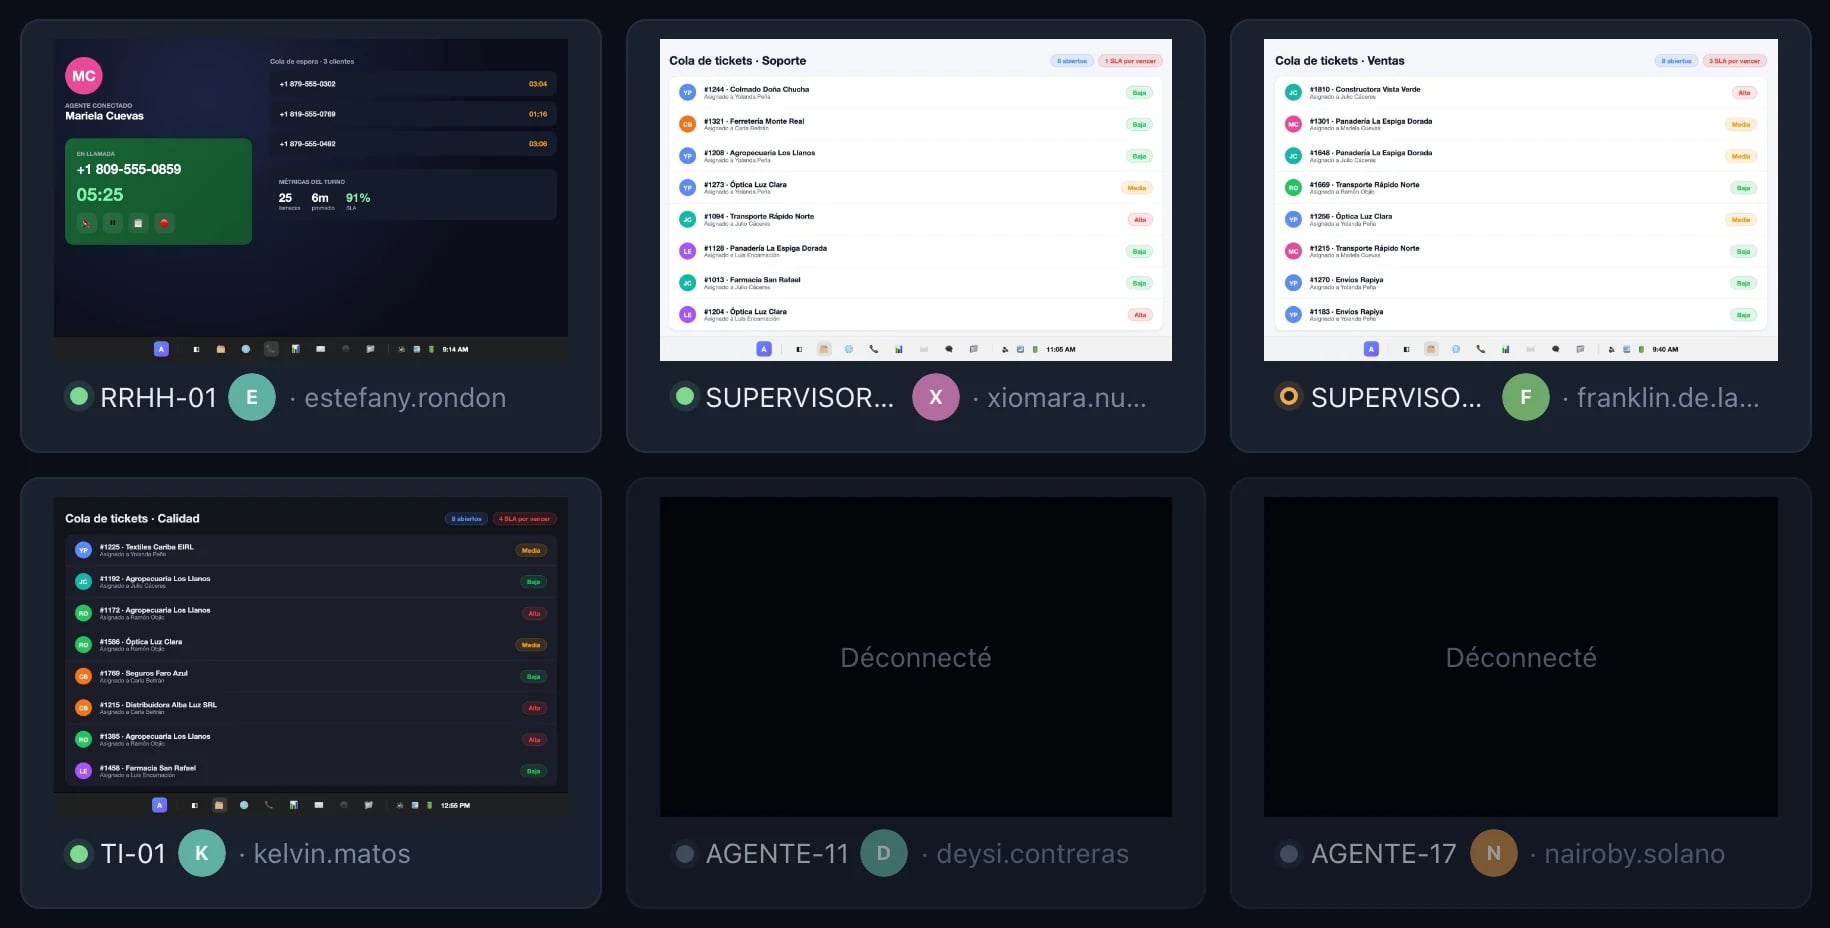This screenshot has height=928, width=1830.
Task: Click the RRHH-01 station label
Action: [158, 398]
